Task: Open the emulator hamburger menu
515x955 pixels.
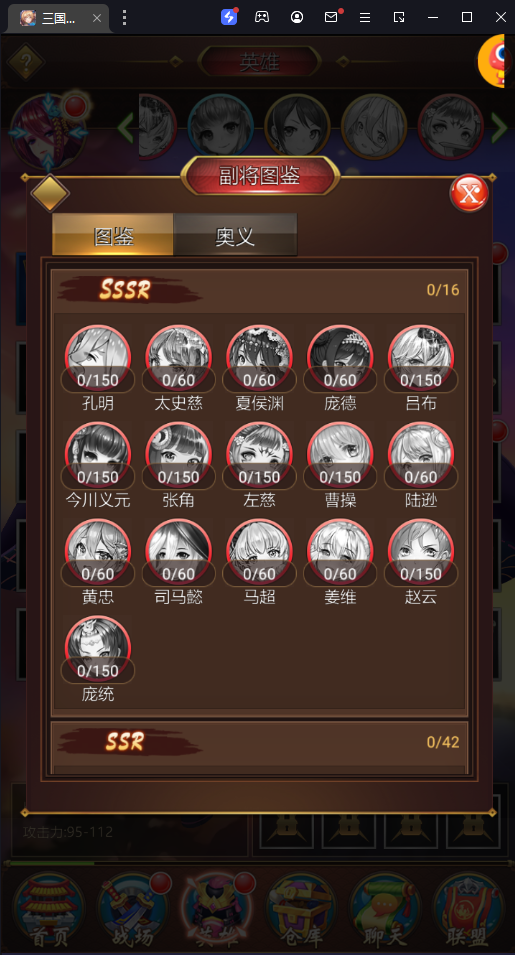Action: pos(365,17)
